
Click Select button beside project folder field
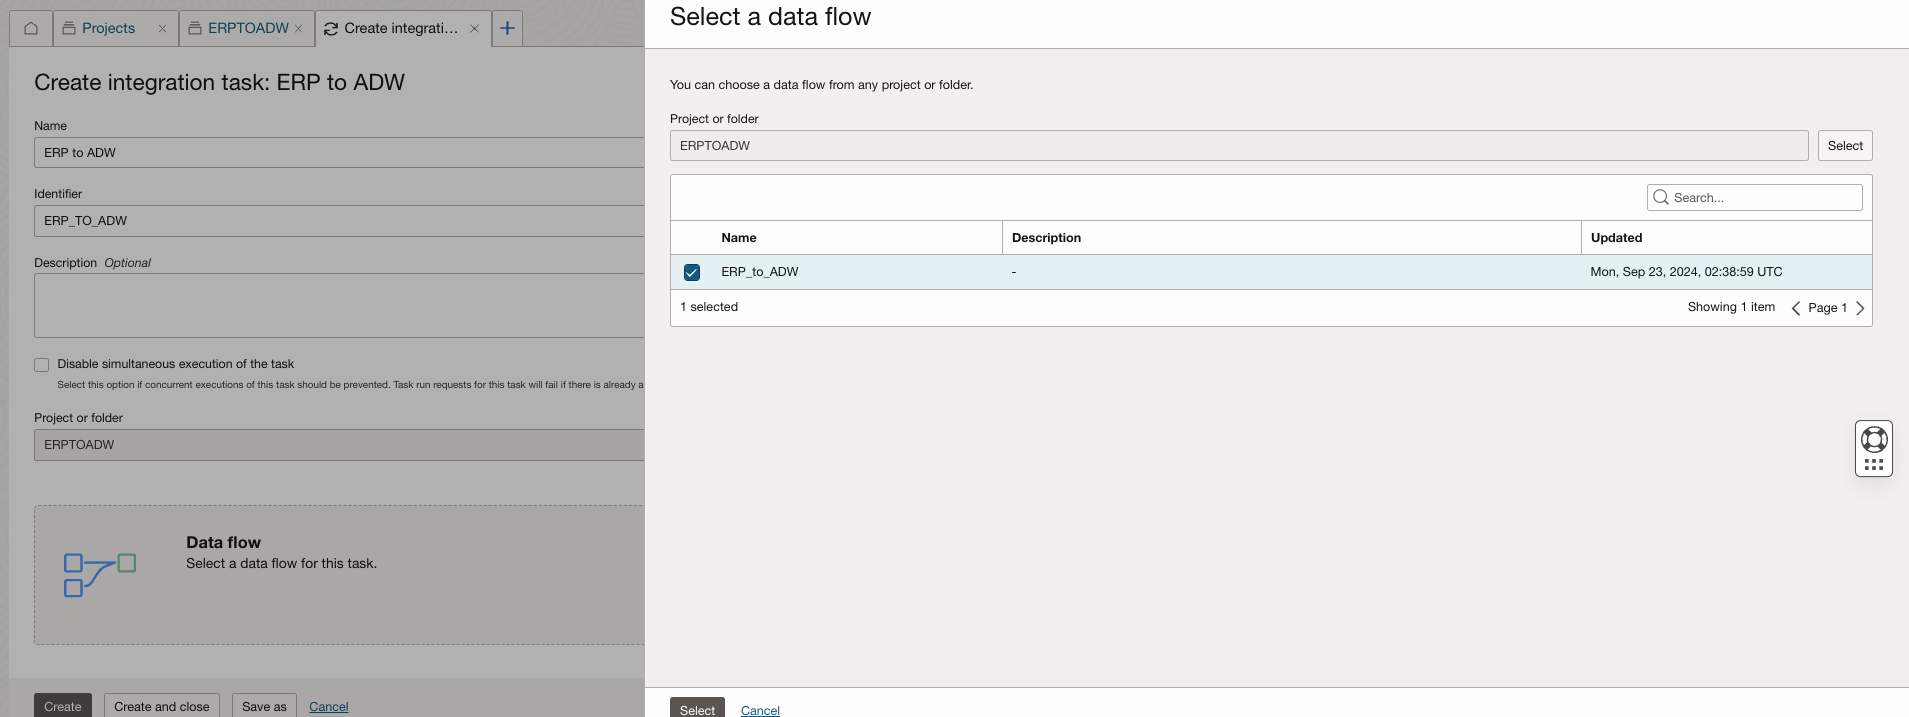coord(1844,146)
